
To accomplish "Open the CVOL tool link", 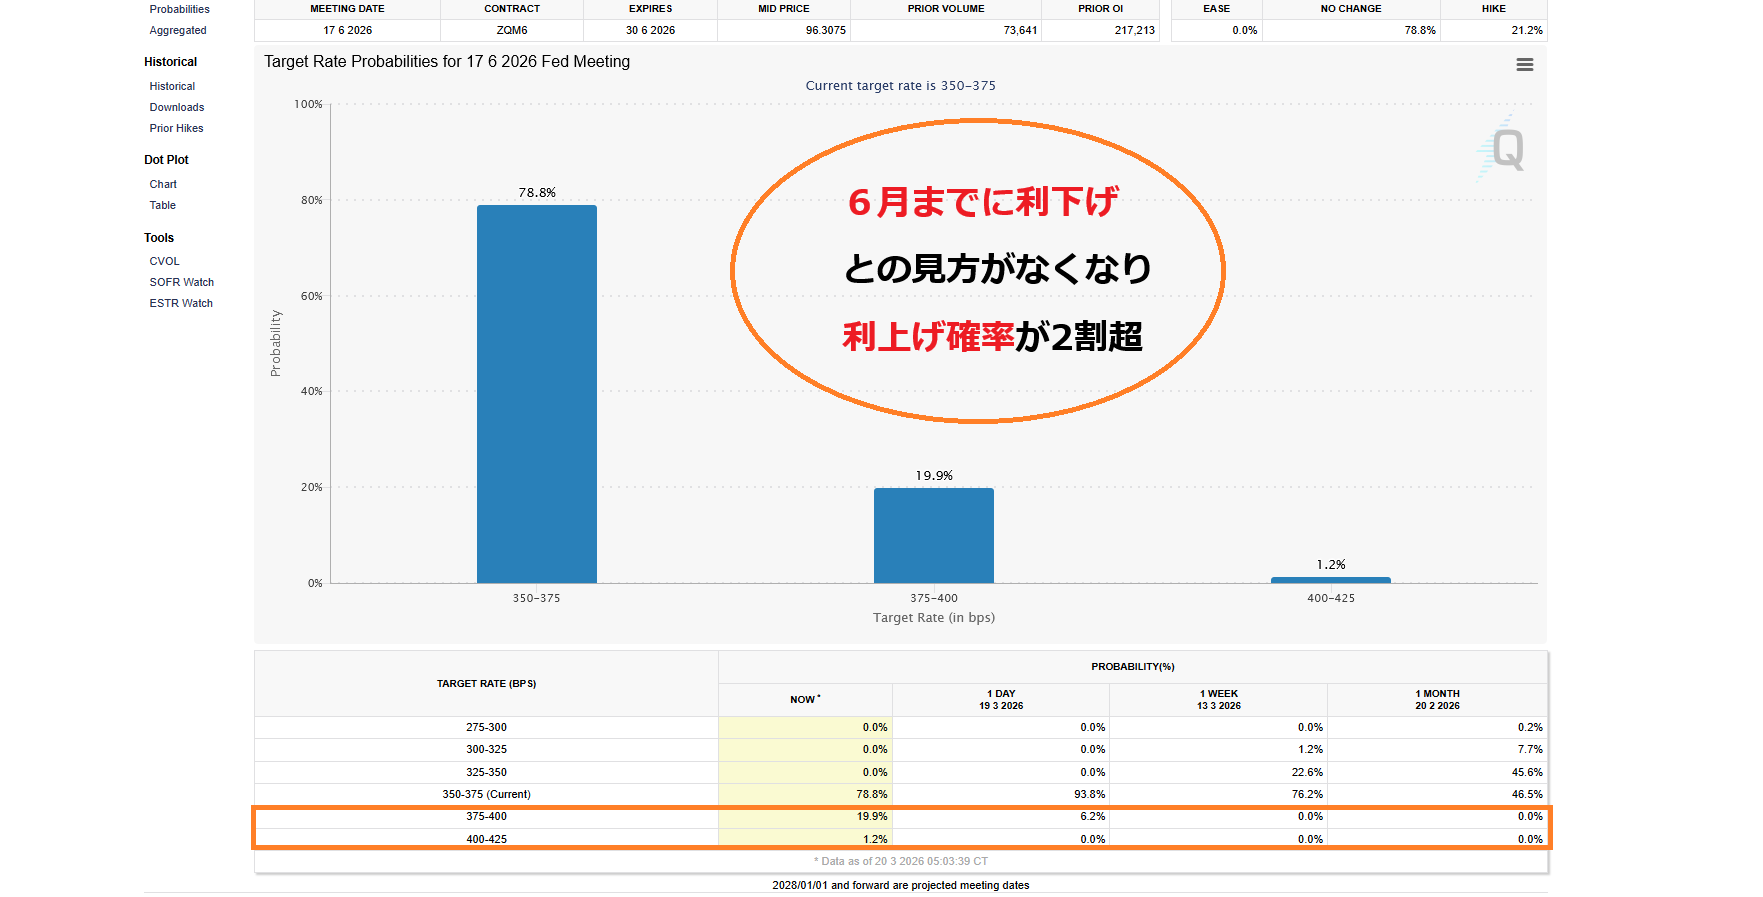I will (165, 261).
